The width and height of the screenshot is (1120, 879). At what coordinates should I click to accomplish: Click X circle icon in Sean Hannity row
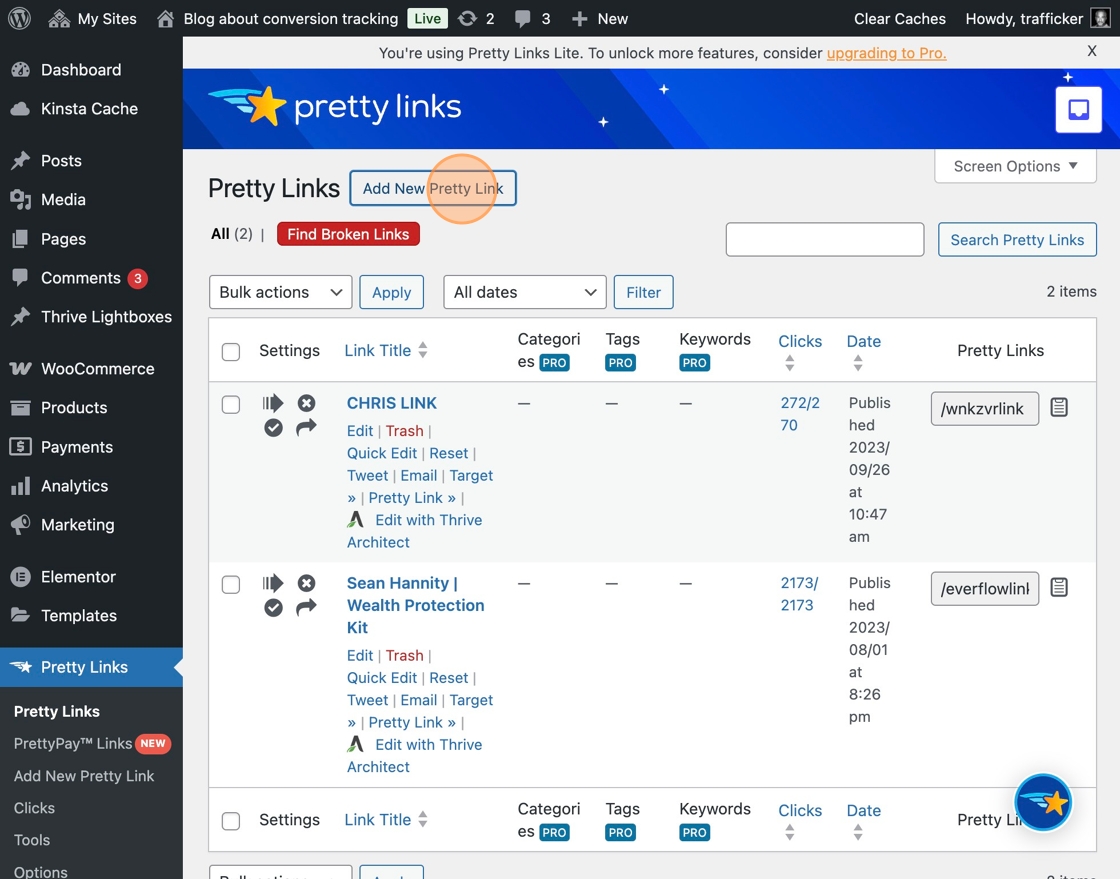coord(306,583)
